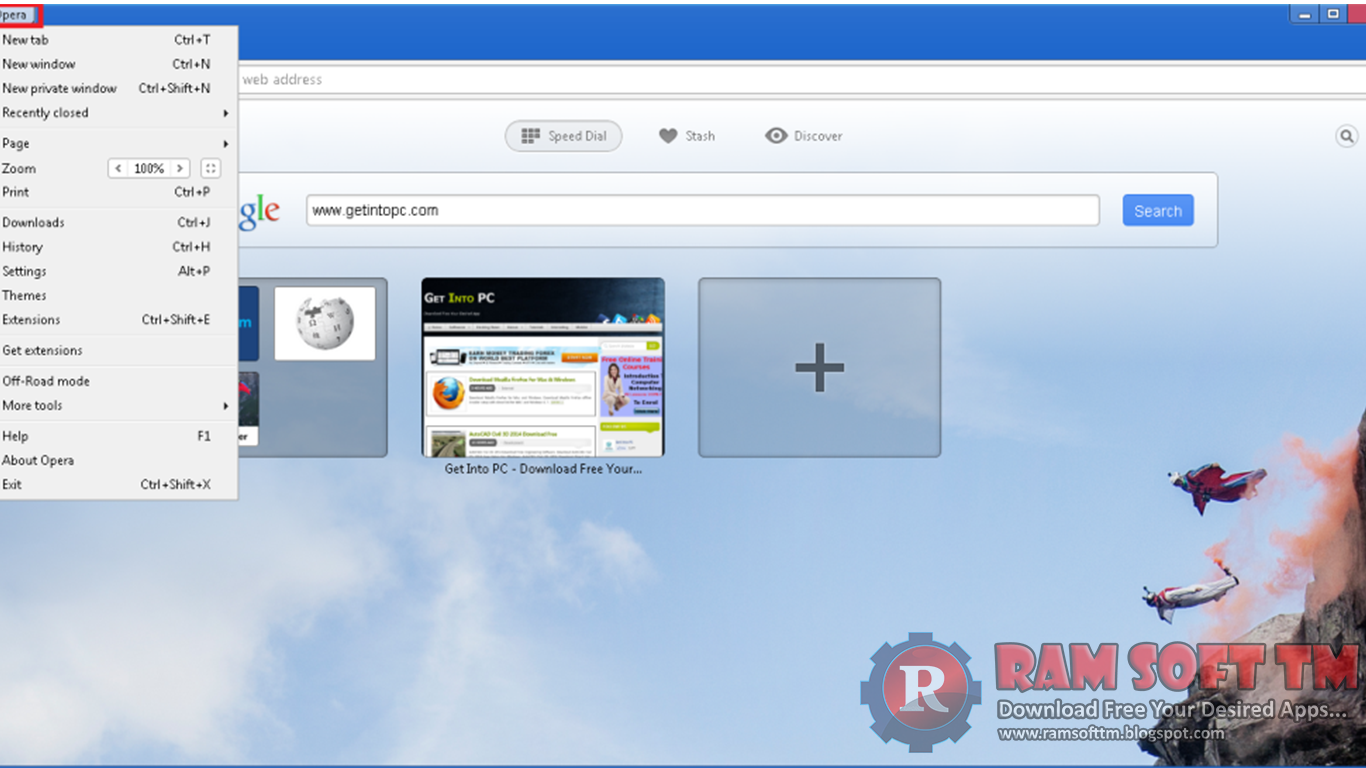Click the web address bar
The height and width of the screenshot is (768, 1366).
point(800,80)
